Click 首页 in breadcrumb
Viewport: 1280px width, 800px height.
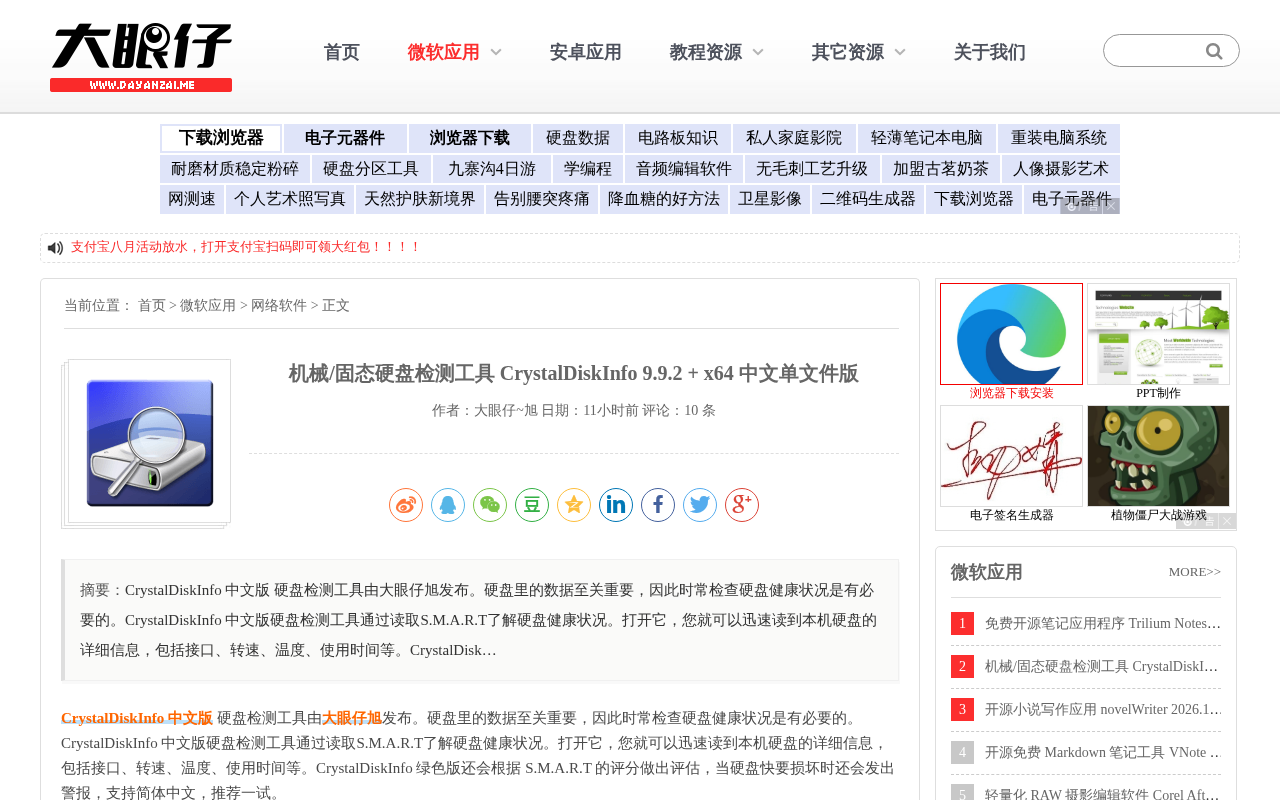(x=152, y=306)
